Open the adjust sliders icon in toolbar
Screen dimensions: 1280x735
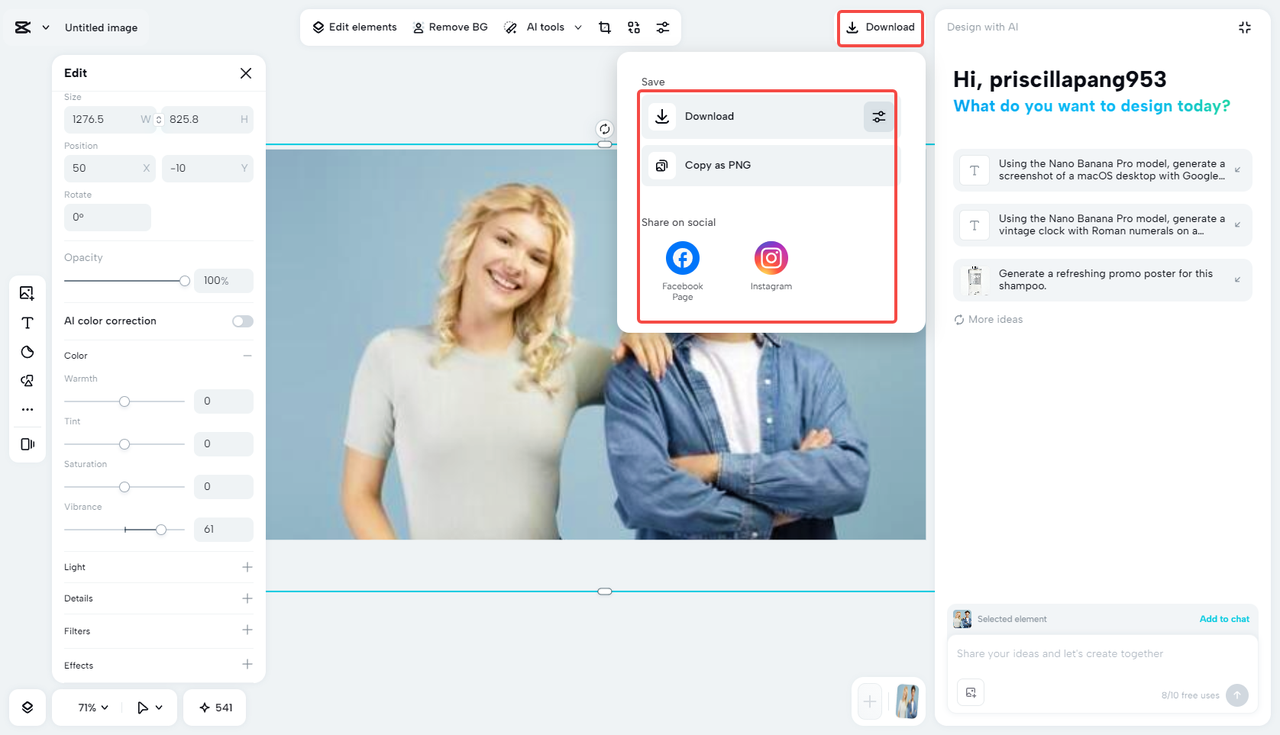663,27
